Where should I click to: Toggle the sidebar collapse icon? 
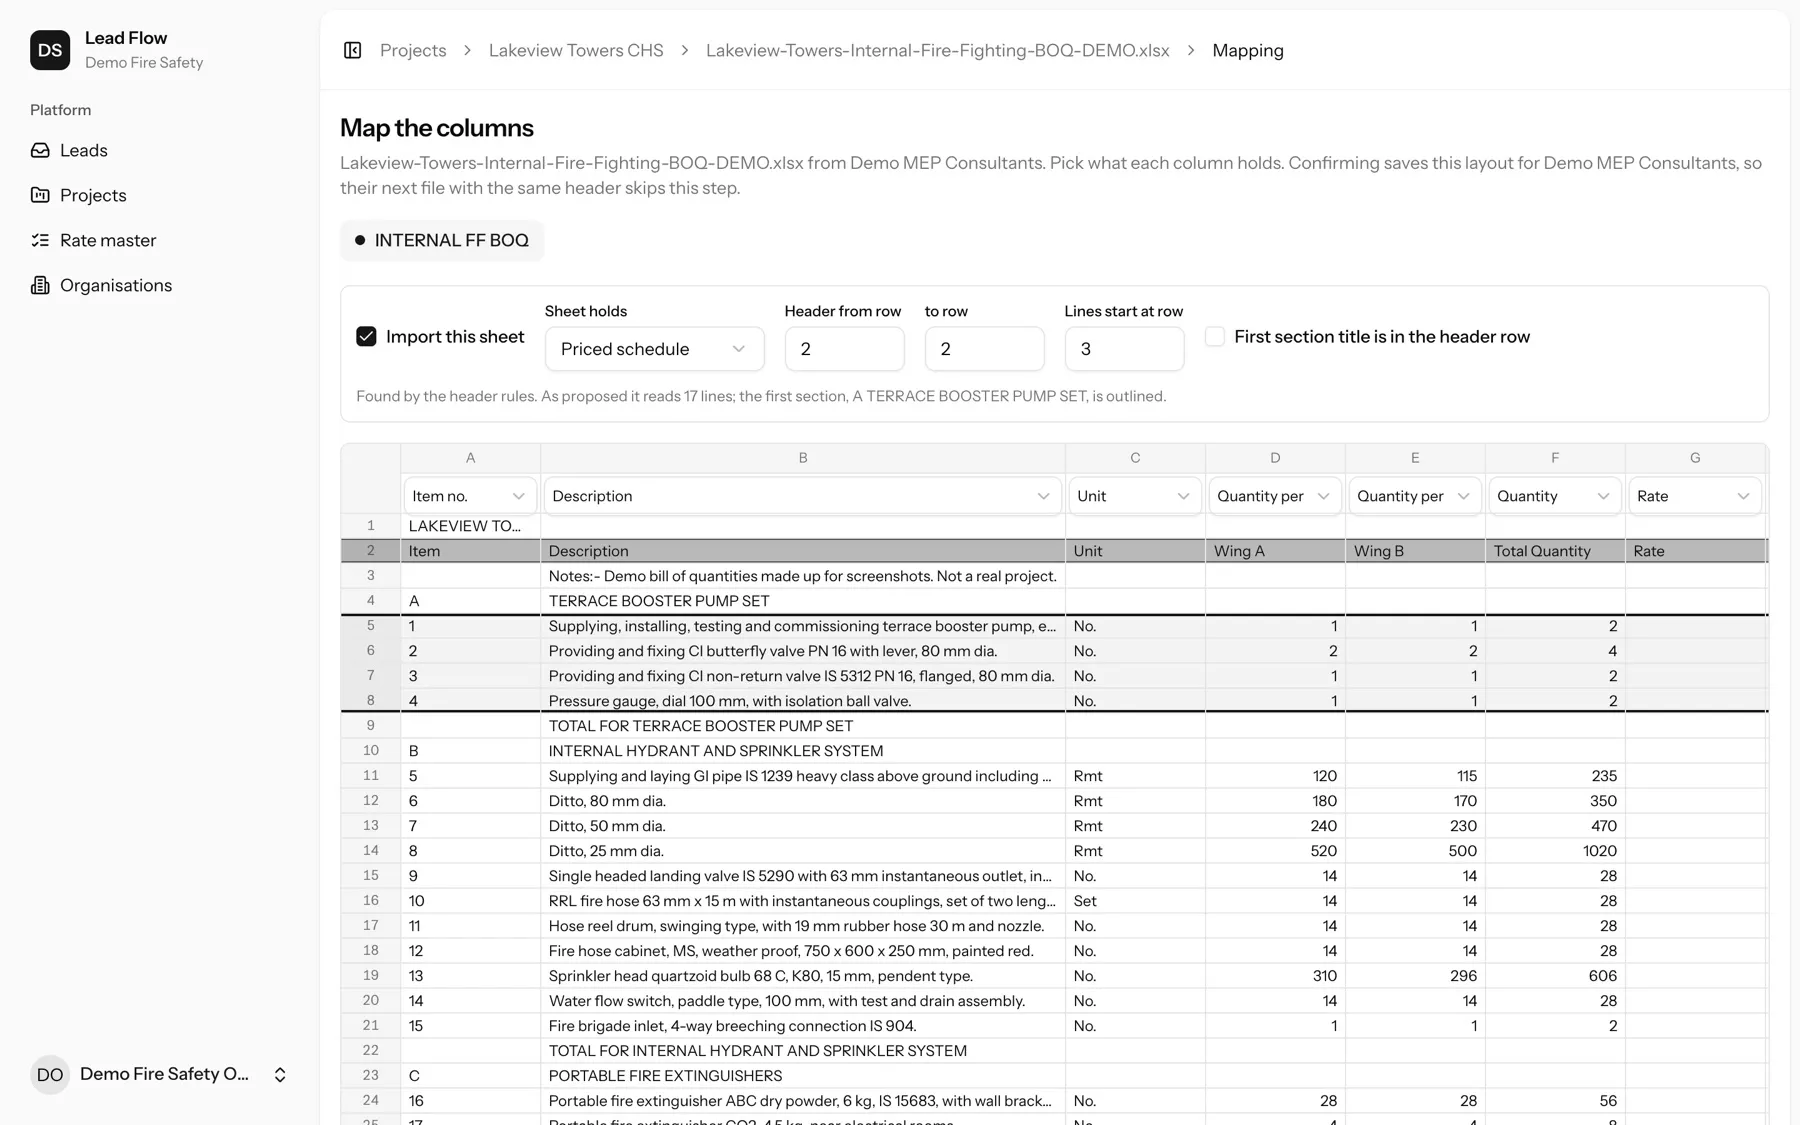(x=352, y=50)
